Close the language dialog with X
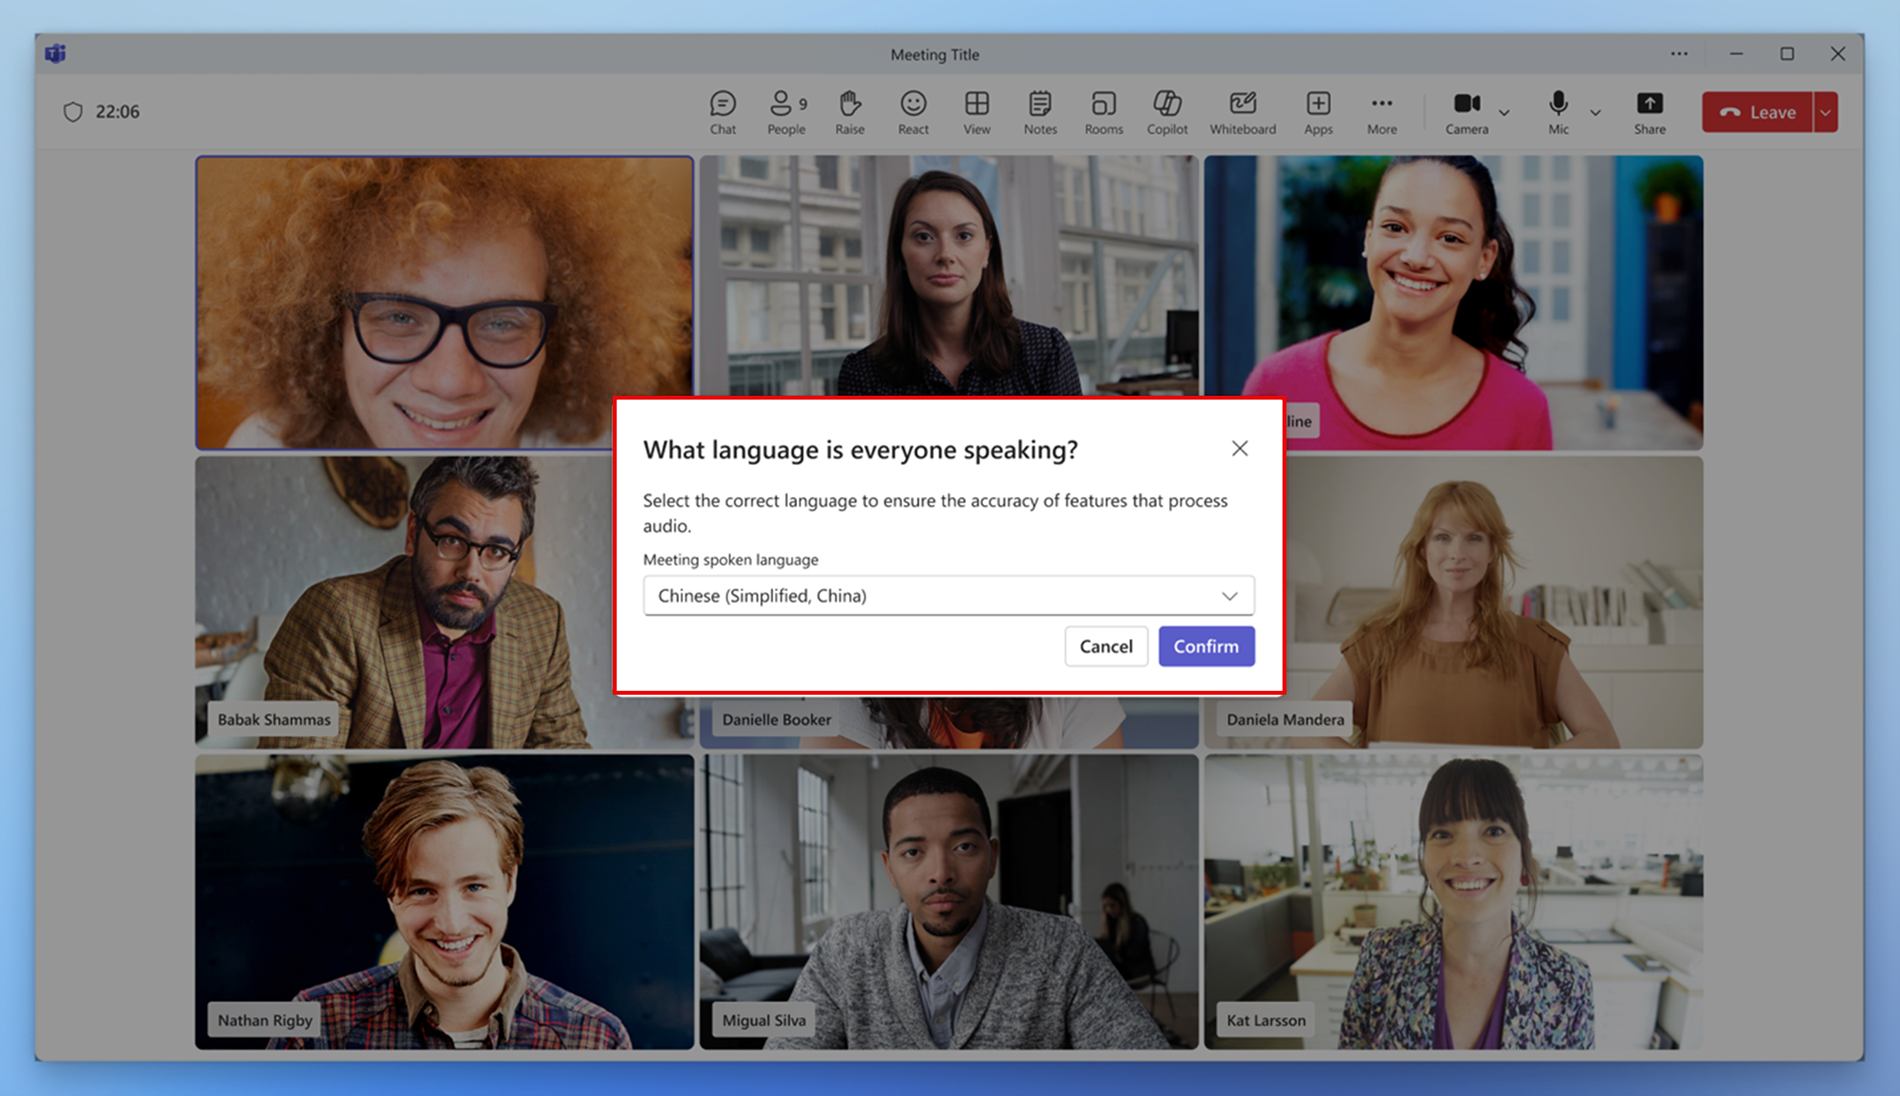This screenshot has width=1900, height=1096. tap(1239, 449)
